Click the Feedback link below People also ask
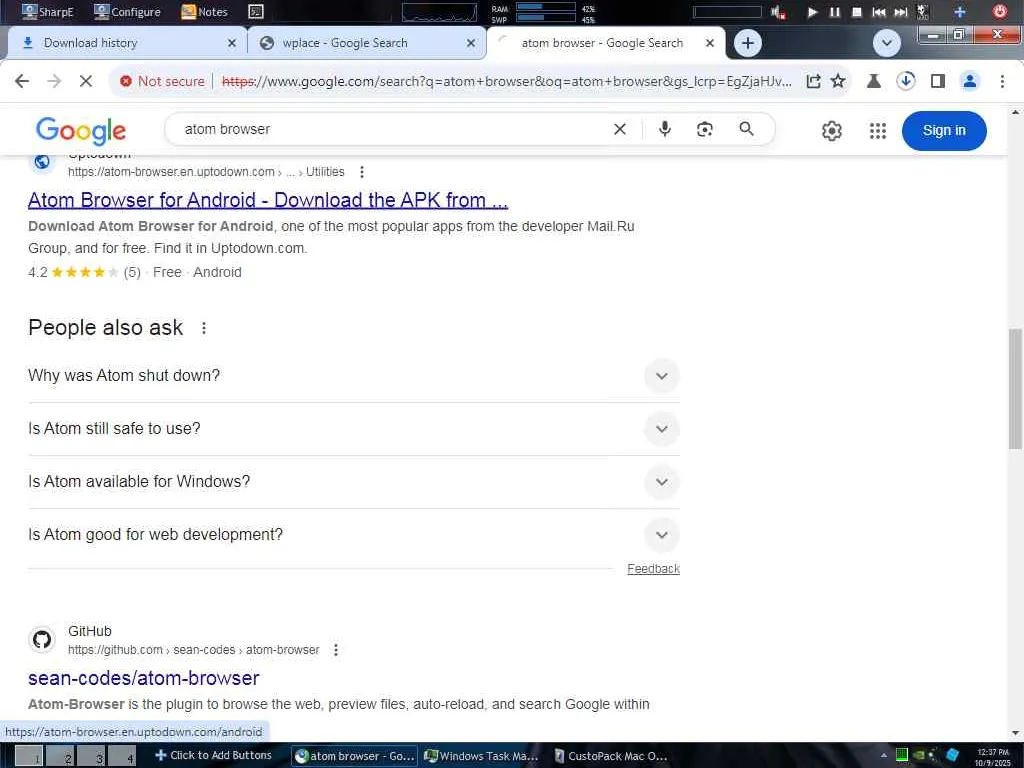1024x768 pixels. tap(653, 569)
